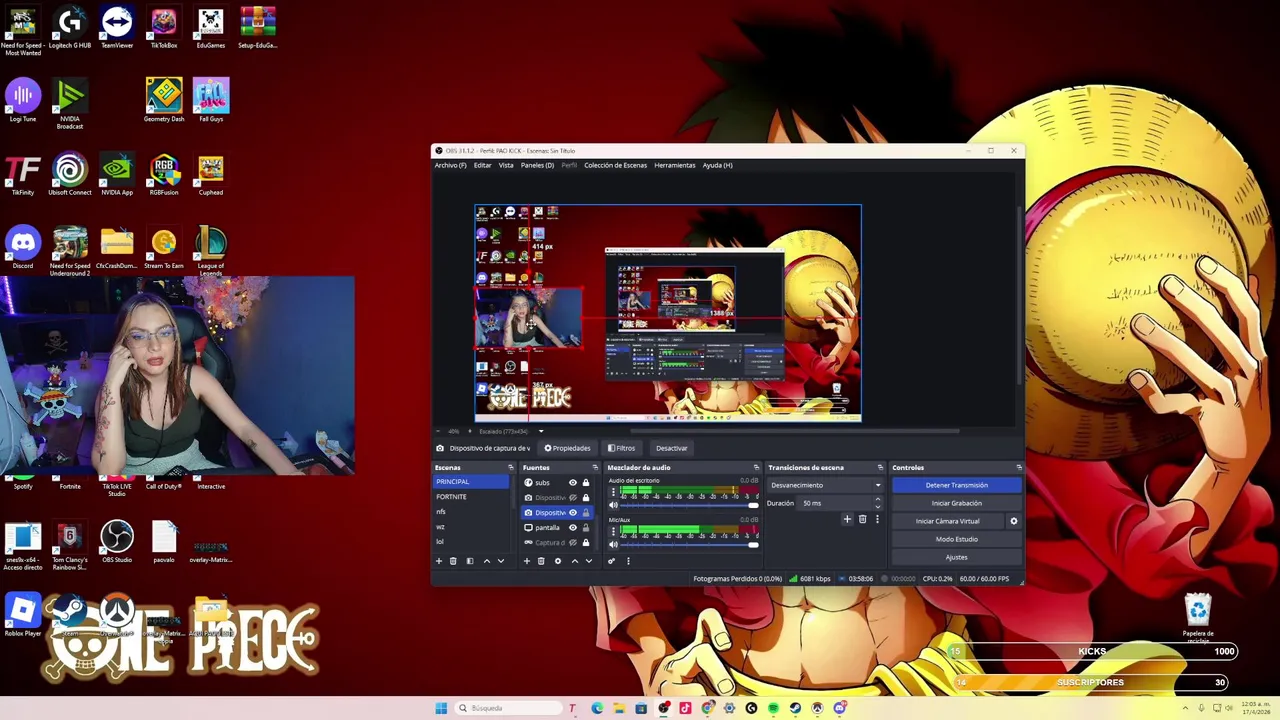This screenshot has height=720, width=1280.
Task: Mute Mic/Aux speaker icon
Action: (x=613, y=545)
